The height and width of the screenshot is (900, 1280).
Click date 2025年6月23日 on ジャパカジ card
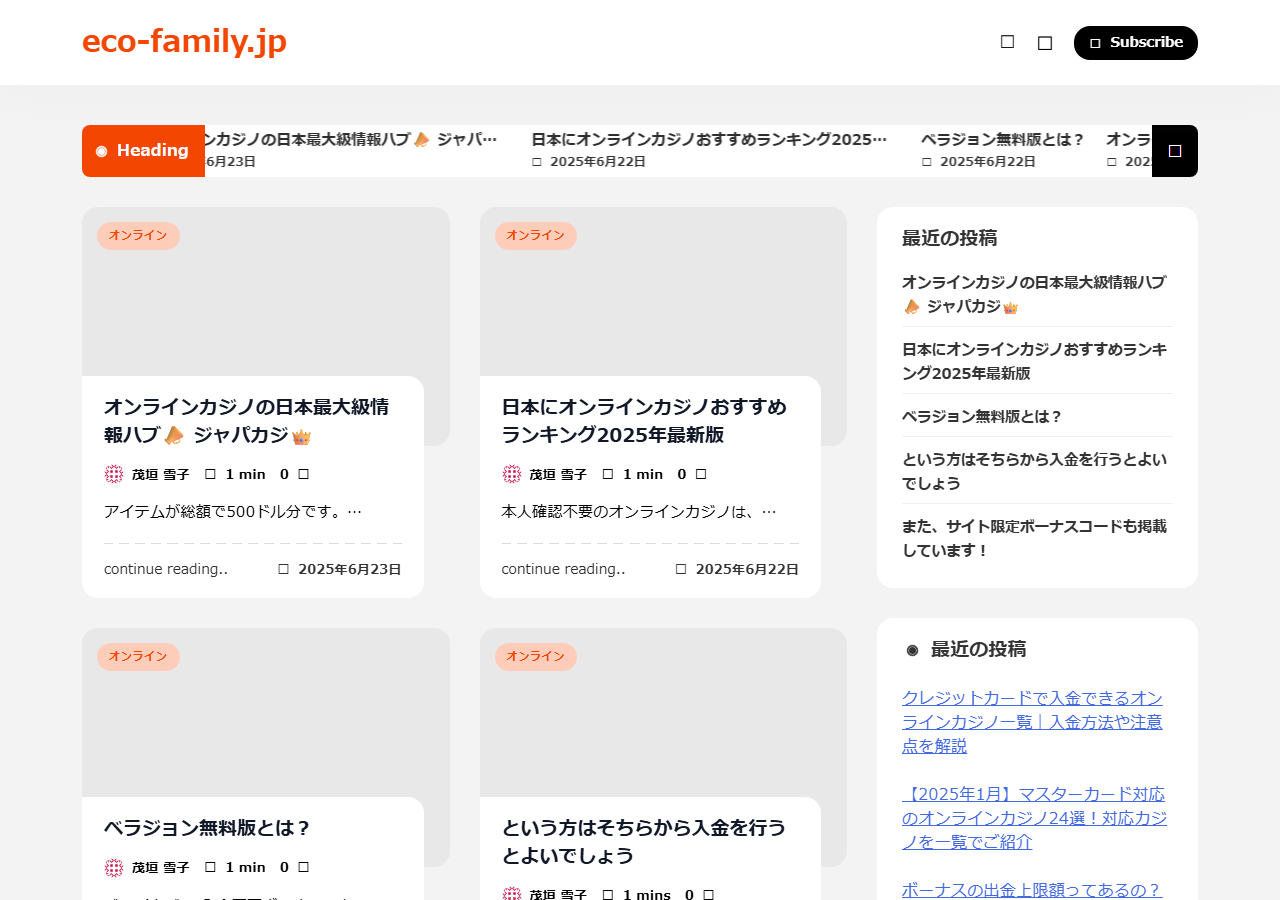tap(350, 569)
